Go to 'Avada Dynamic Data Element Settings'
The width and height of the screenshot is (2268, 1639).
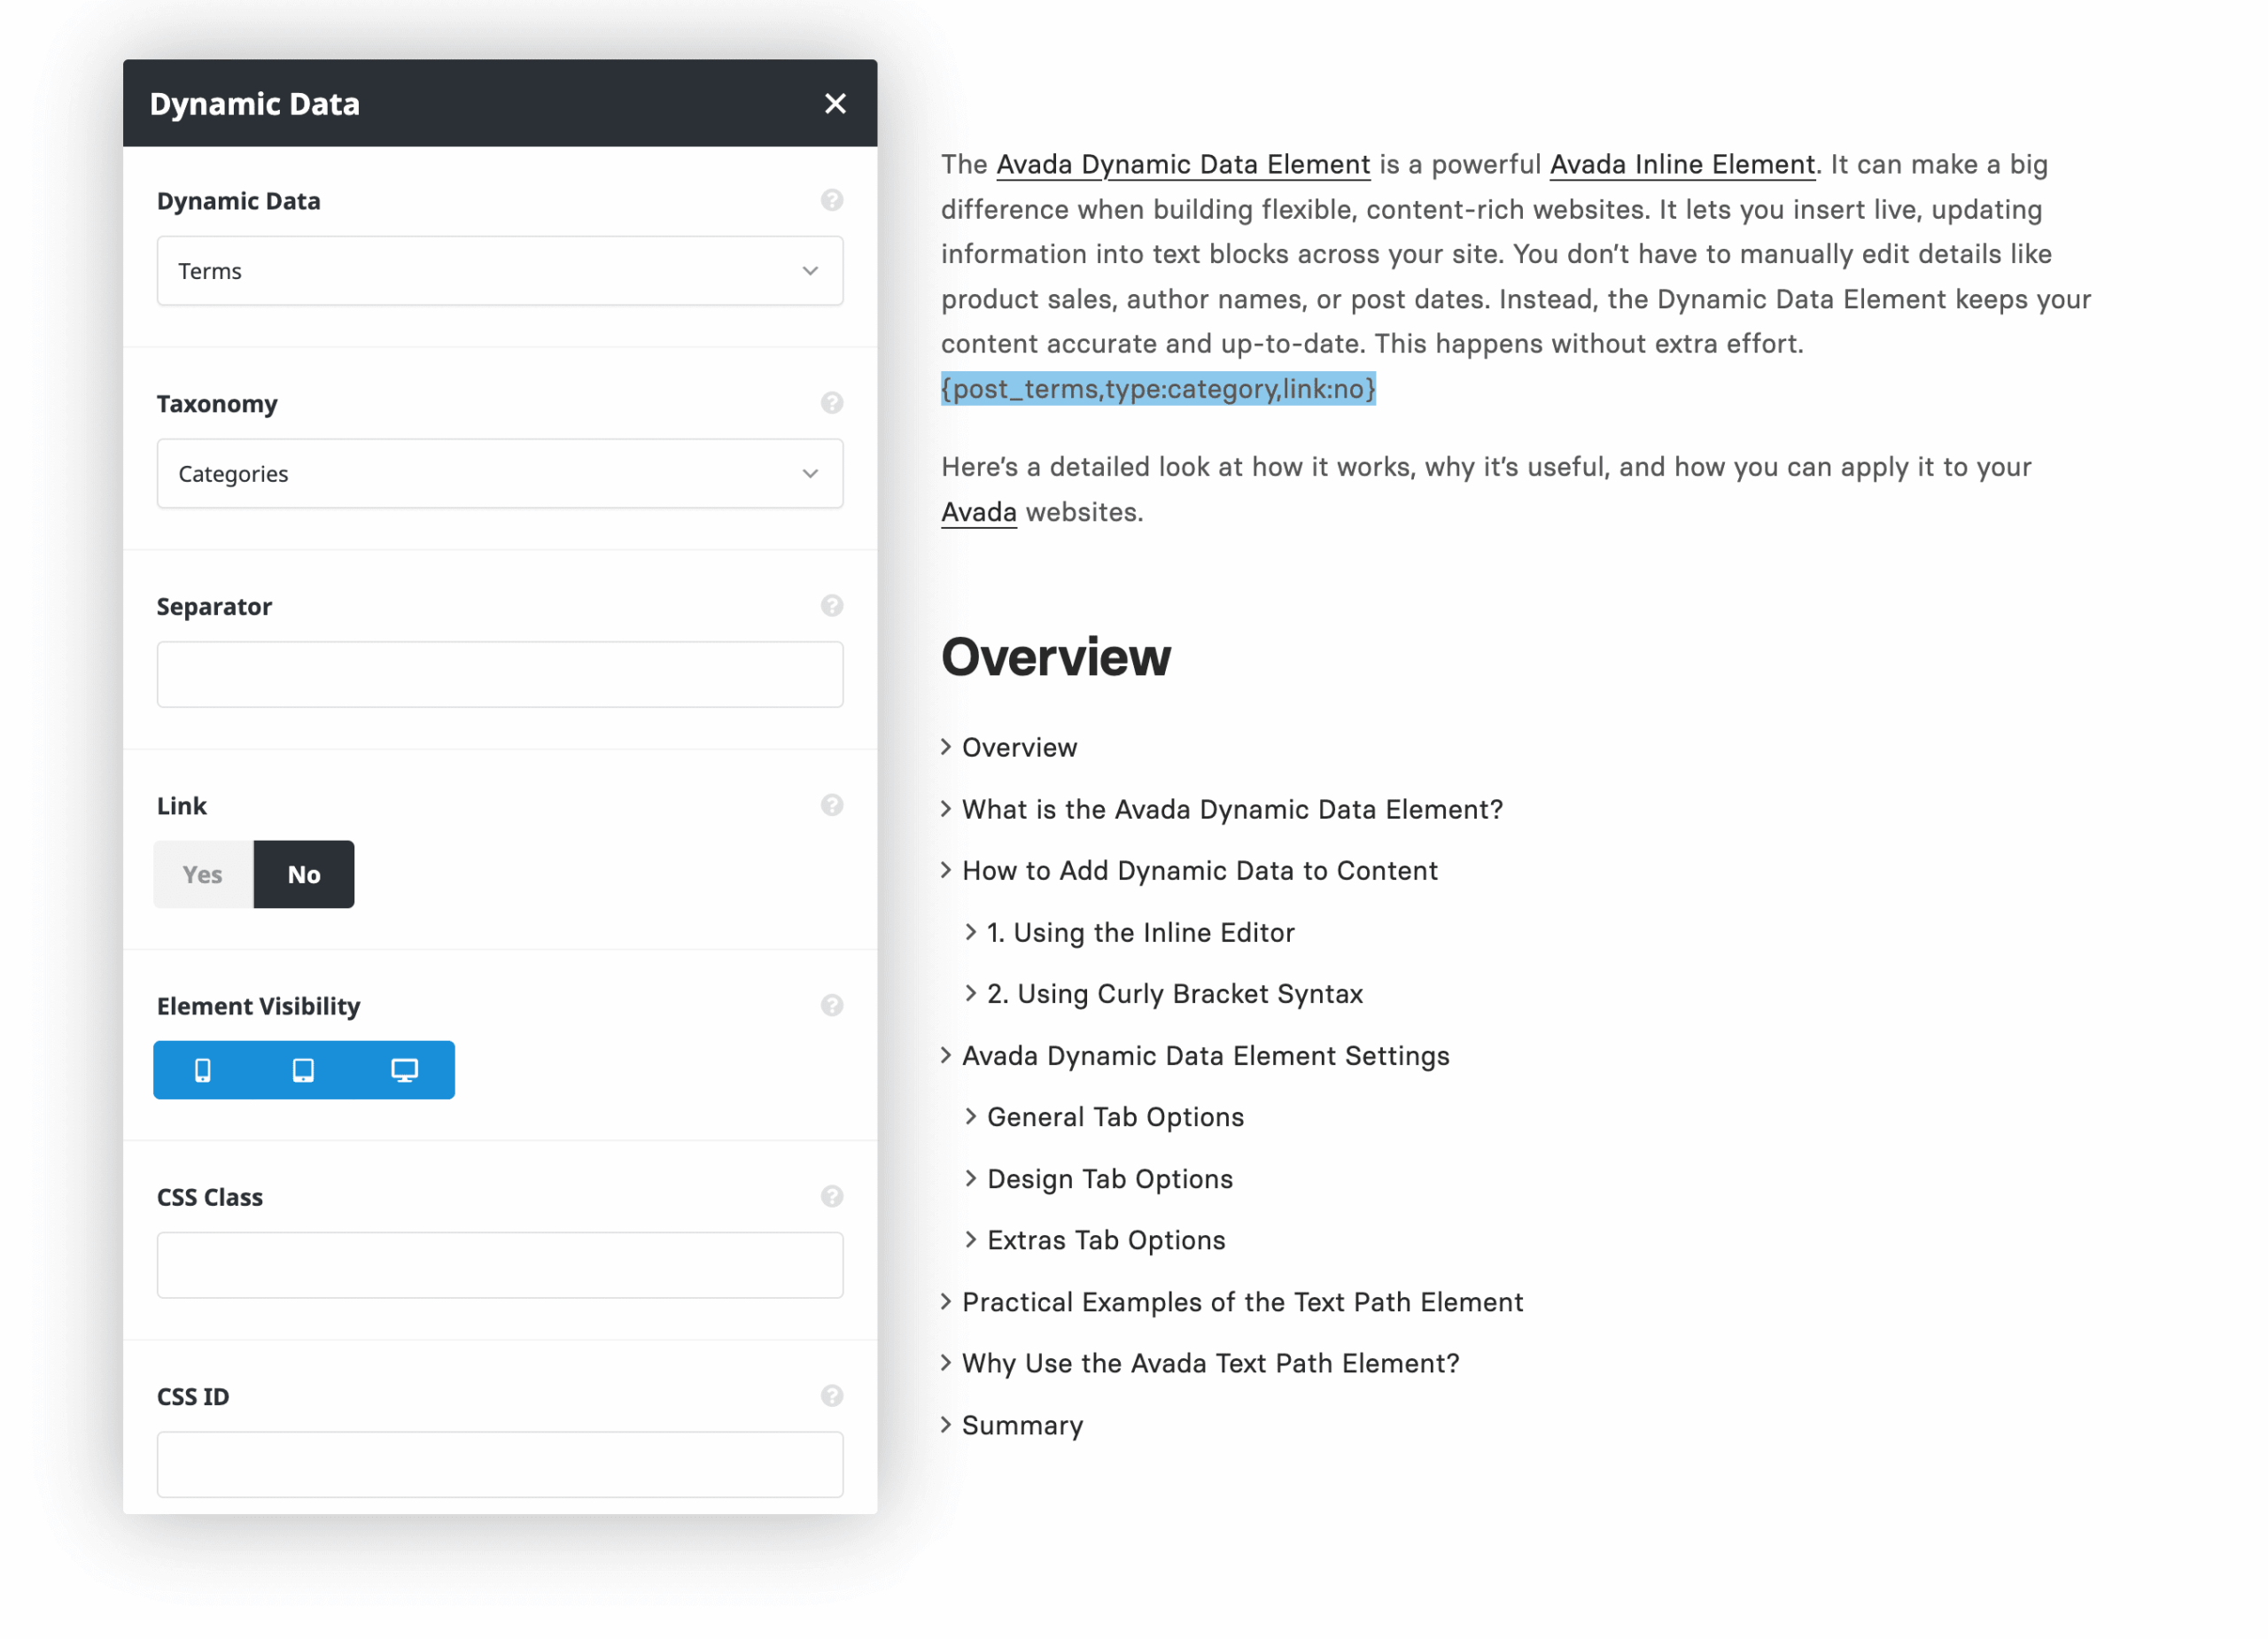pos(1205,1056)
